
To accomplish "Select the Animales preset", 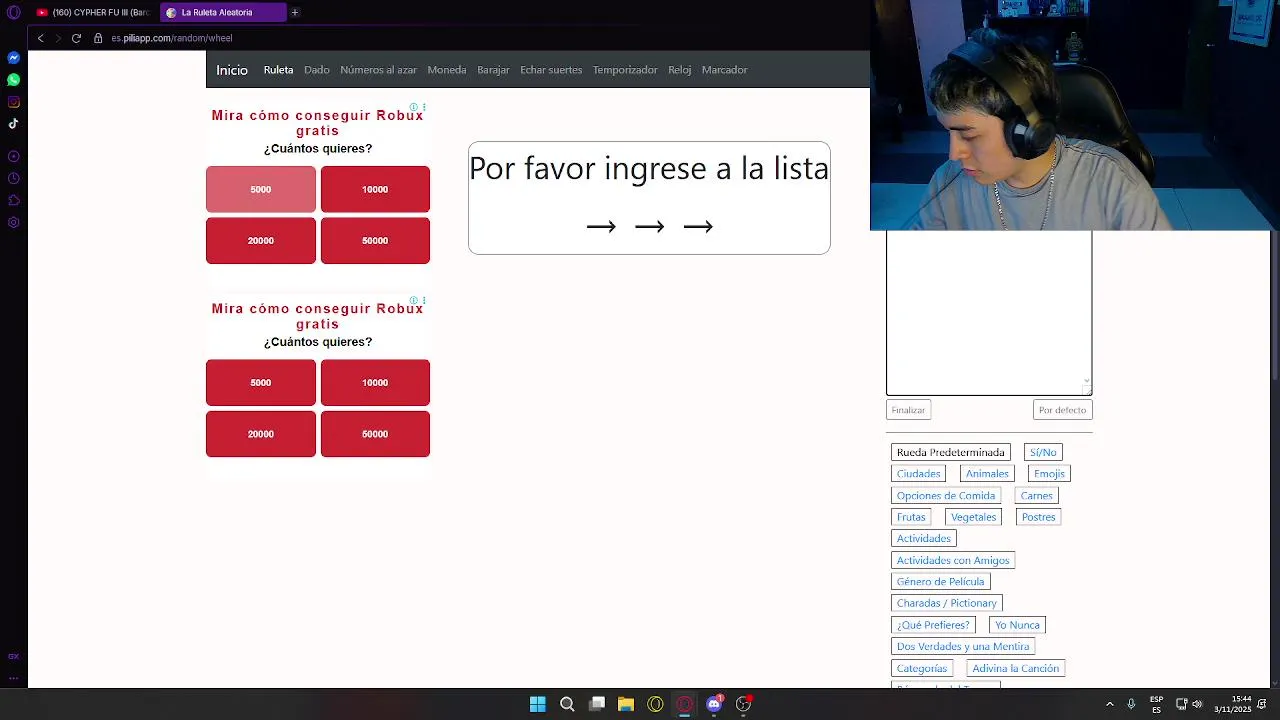I will point(987,474).
